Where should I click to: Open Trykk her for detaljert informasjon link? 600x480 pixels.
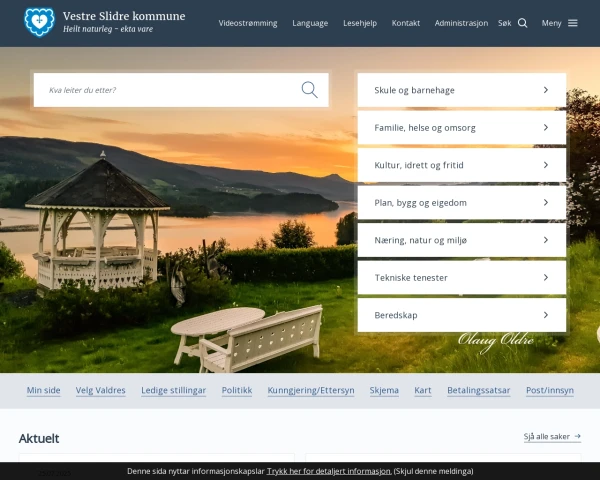coord(328,471)
